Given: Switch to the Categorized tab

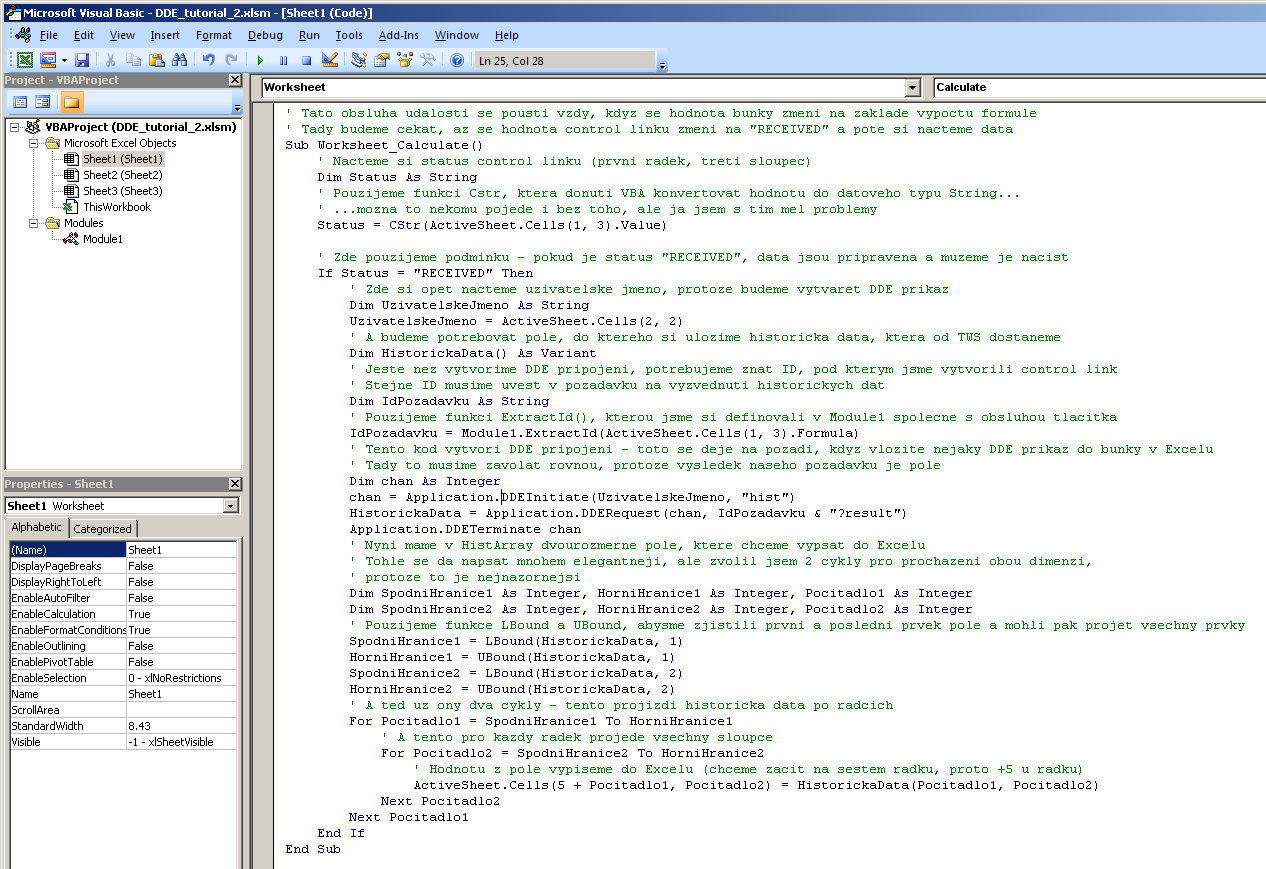Looking at the screenshot, I should point(103,529).
